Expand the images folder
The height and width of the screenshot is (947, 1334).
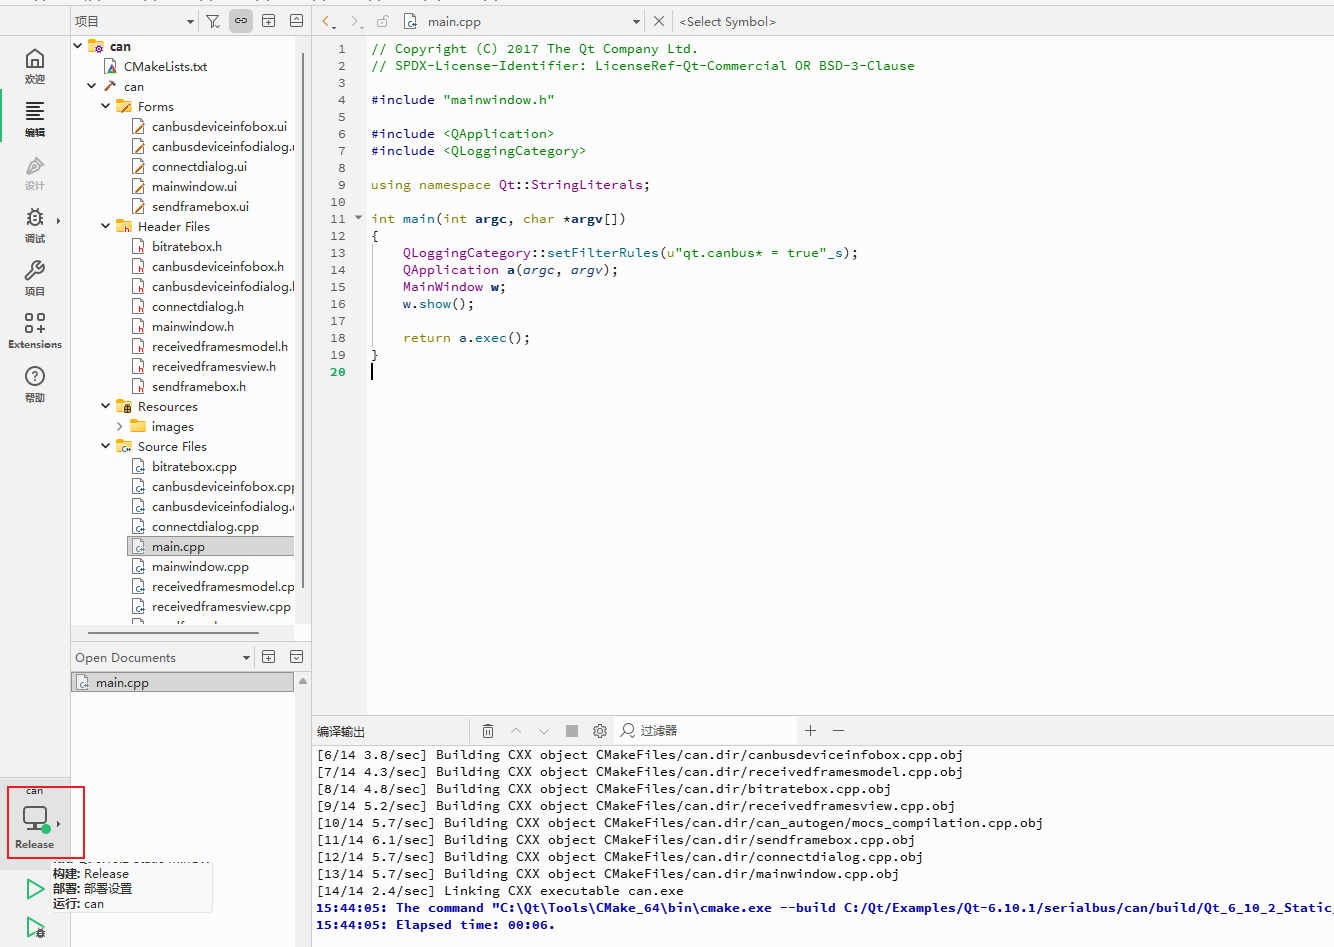point(120,426)
